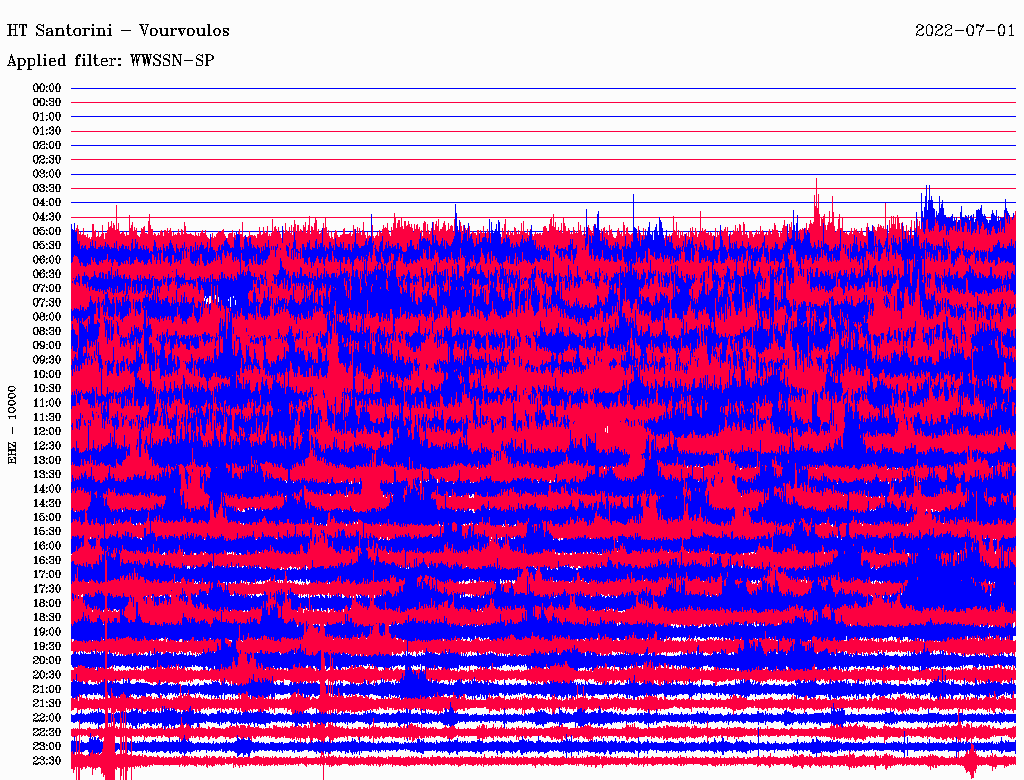The width and height of the screenshot is (1024, 780).
Task: Click the 2022-07-01 date label
Action: pyautogui.click(x=964, y=31)
